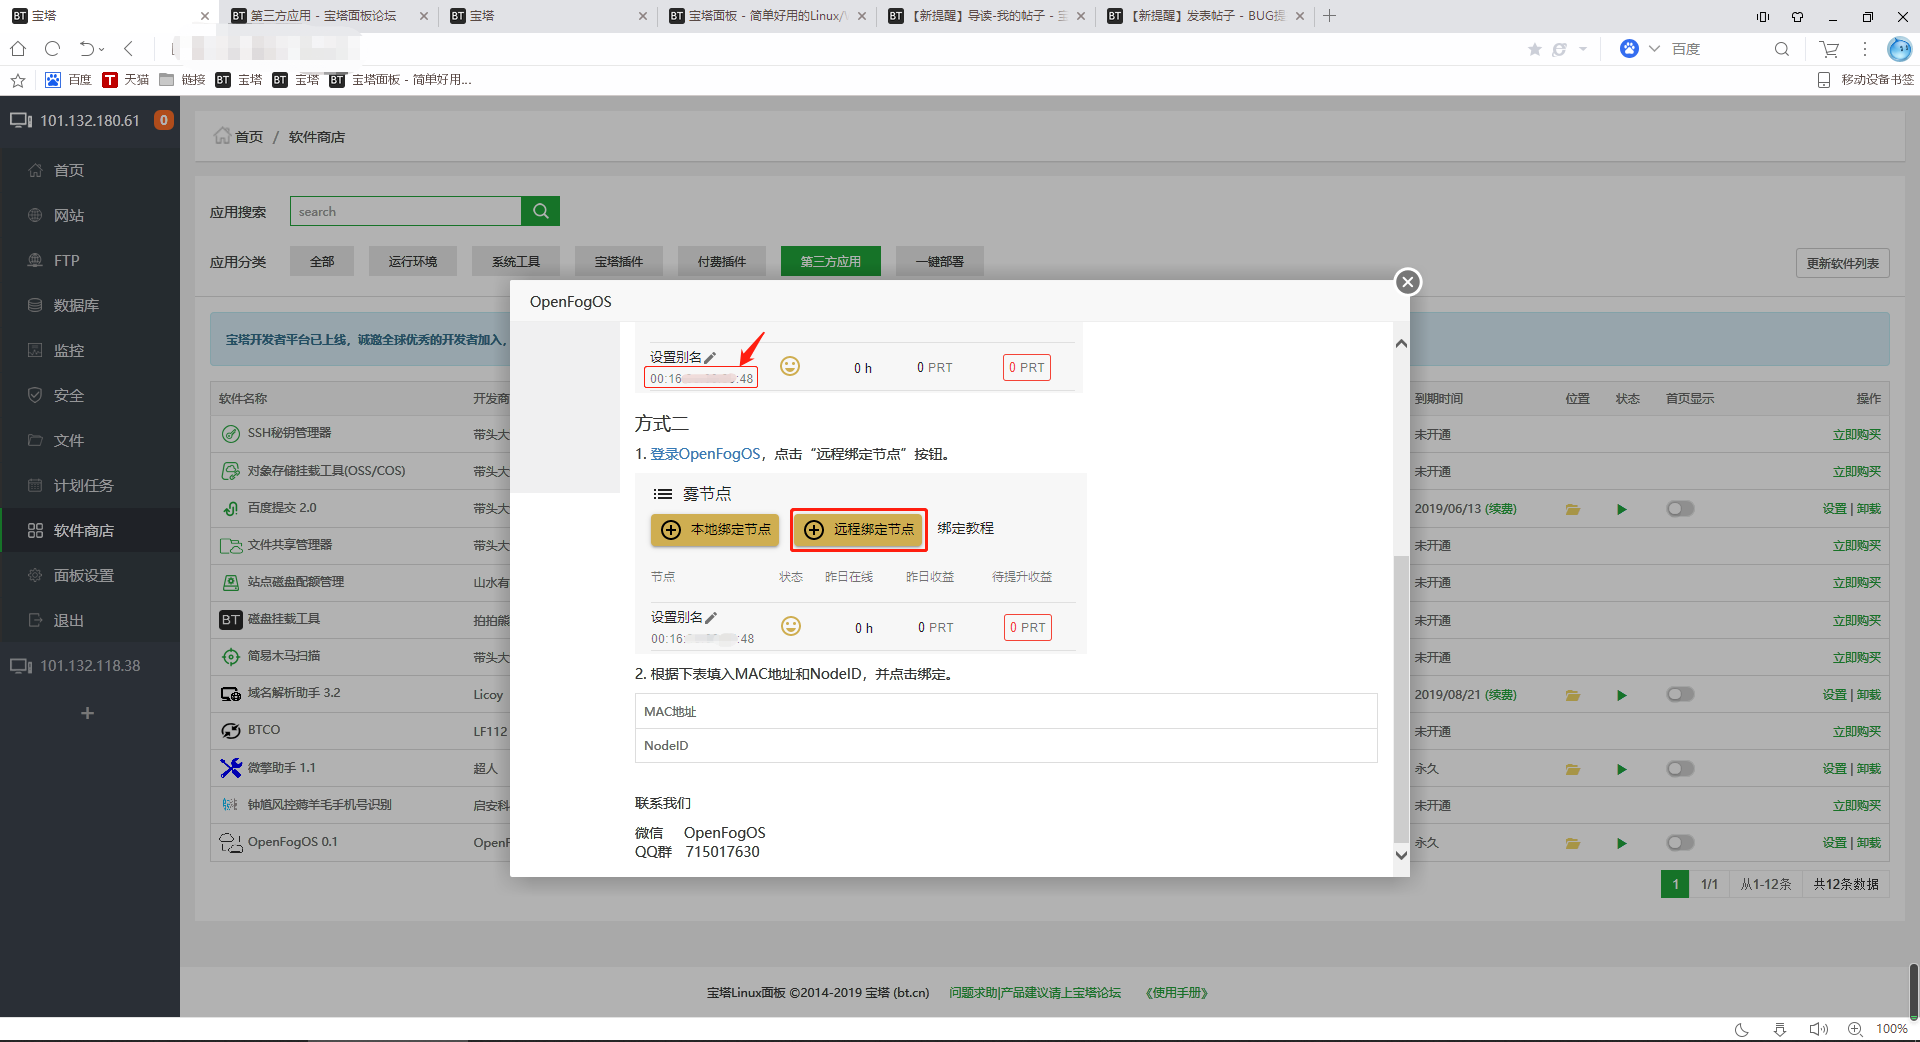
Task: Click upper smiley status icon
Action: click(x=790, y=366)
